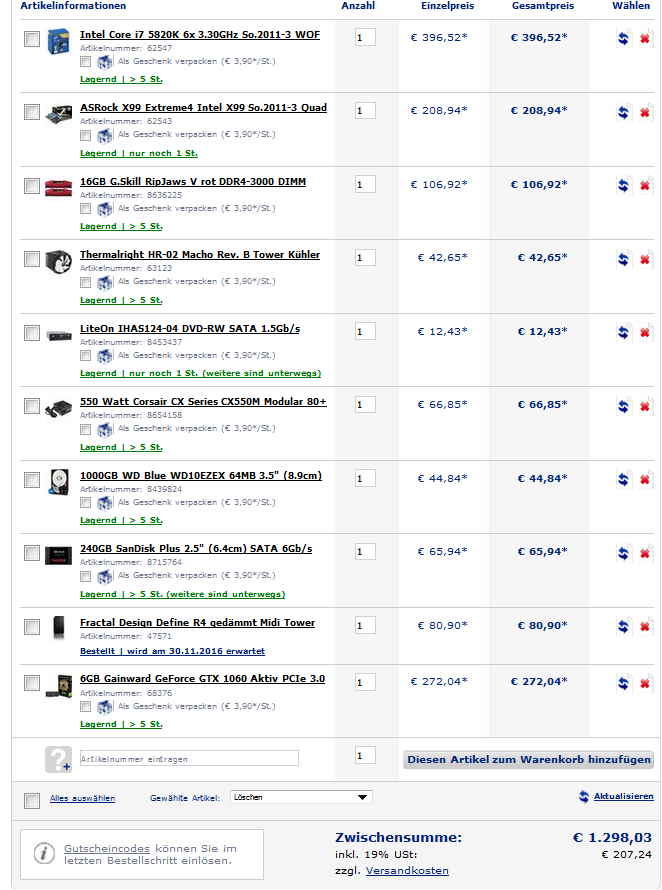This screenshot has height=890, width=662.
Task: Open the Gewählte Artikel Löschen dropdown
Action: [x=301, y=797]
